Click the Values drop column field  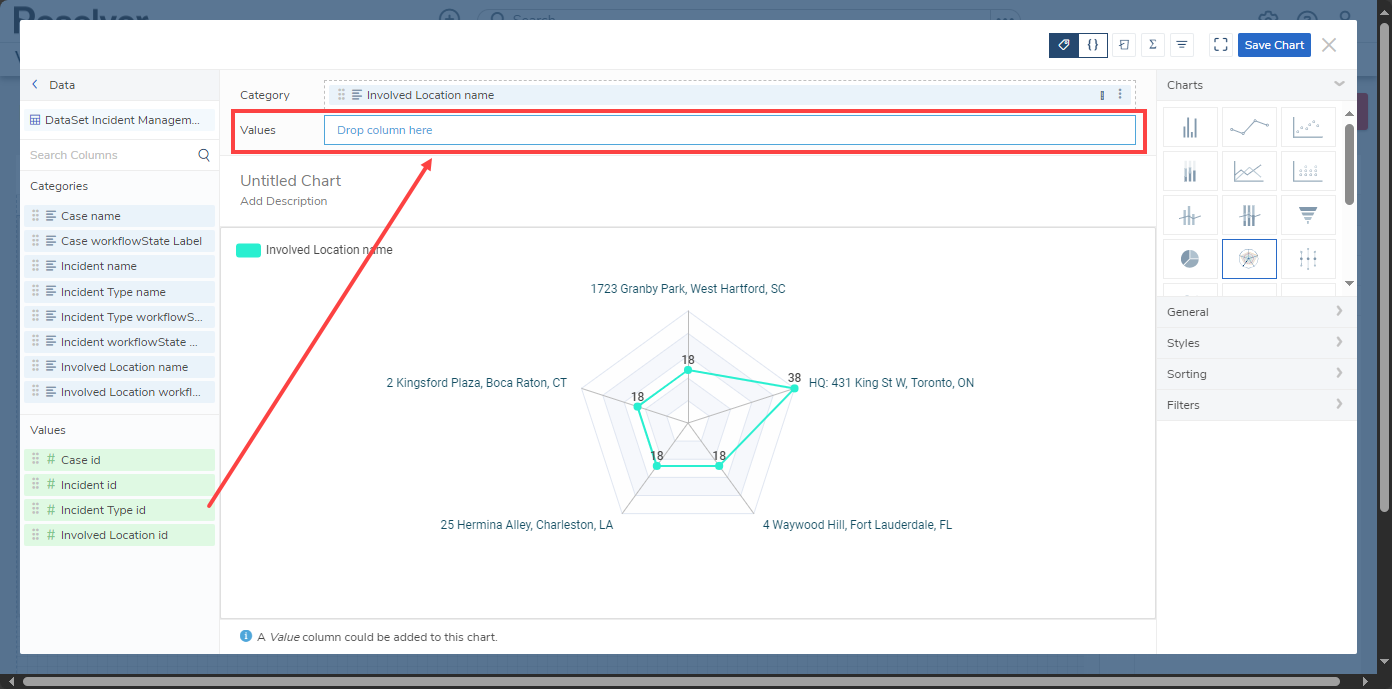[730, 130]
